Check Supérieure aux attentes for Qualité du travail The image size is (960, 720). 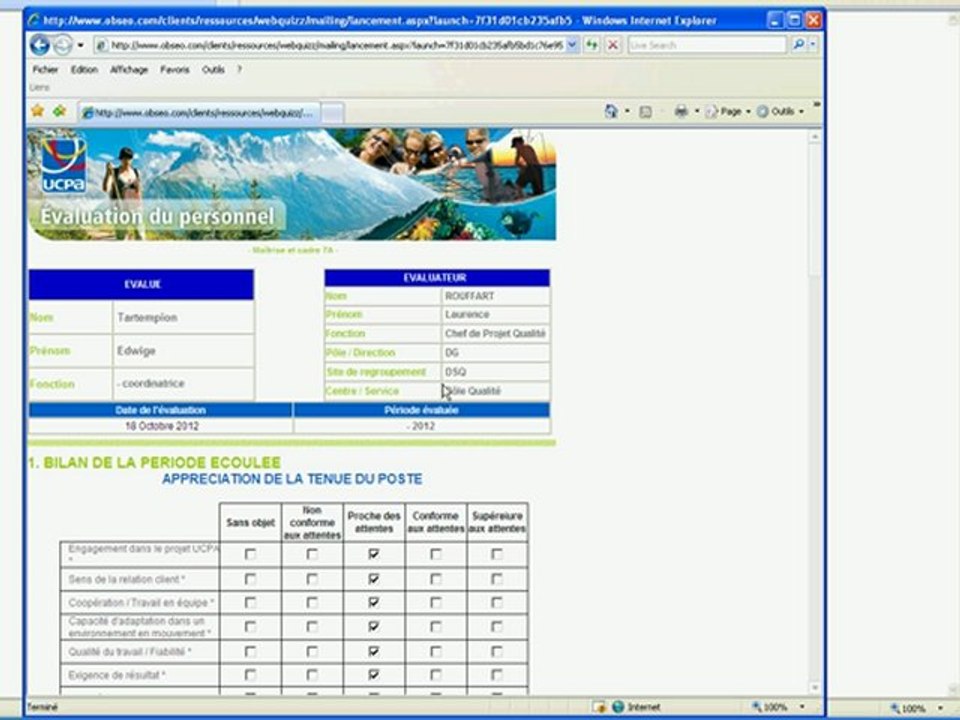(497, 651)
